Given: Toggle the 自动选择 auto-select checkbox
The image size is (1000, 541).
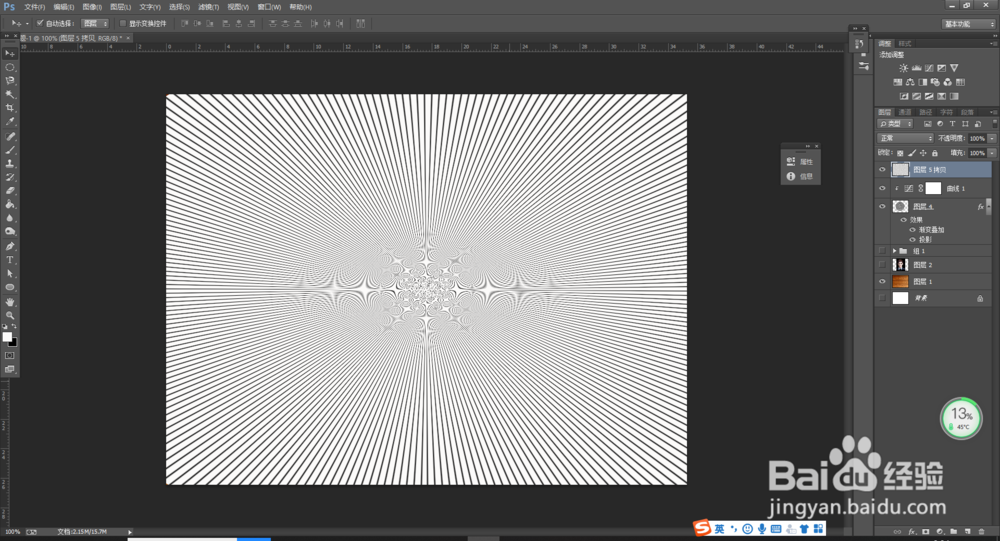Looking at the screenshot, I should point(40,23).
